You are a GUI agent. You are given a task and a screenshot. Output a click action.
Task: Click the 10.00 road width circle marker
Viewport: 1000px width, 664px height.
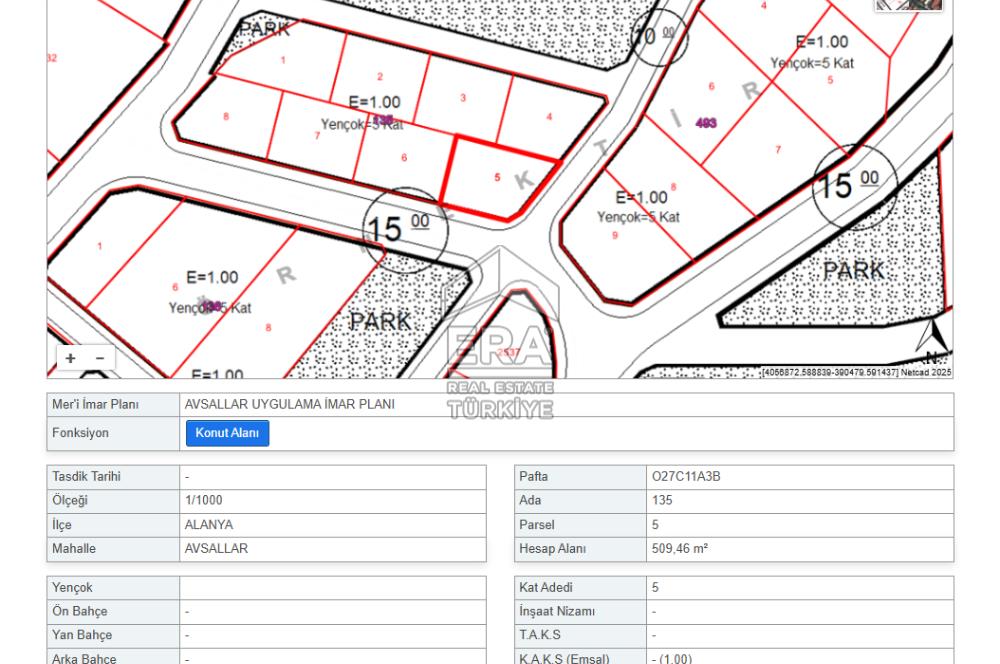[x=660, y=37]
